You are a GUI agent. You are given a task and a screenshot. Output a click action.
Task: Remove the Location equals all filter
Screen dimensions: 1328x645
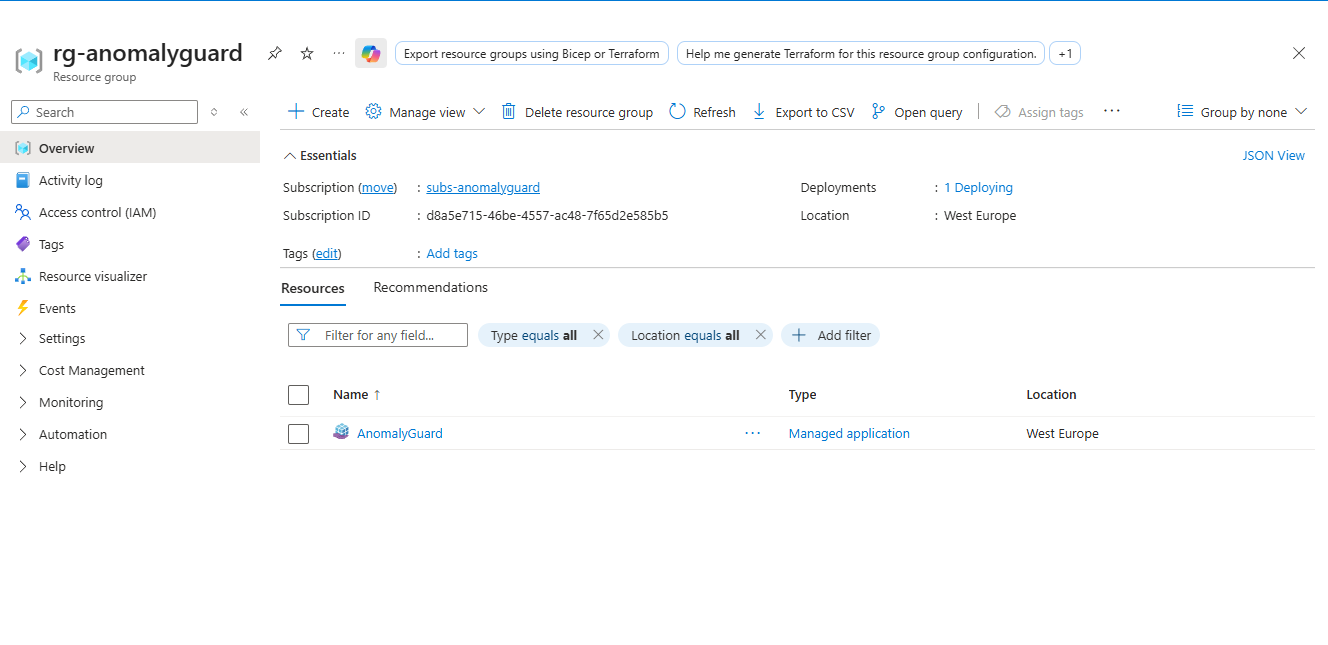click(760, 336)
